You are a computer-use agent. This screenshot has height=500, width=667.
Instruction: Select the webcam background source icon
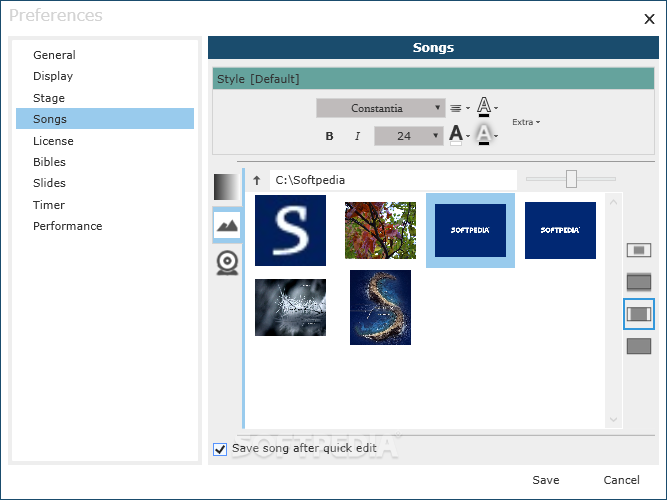[227, 263]
